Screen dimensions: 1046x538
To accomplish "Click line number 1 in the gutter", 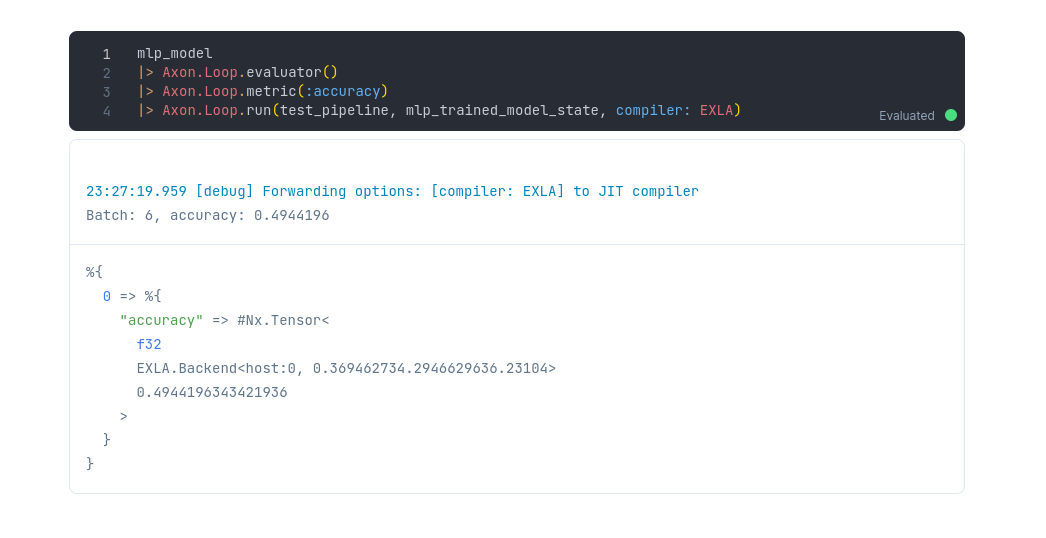I will click(107, 54).
